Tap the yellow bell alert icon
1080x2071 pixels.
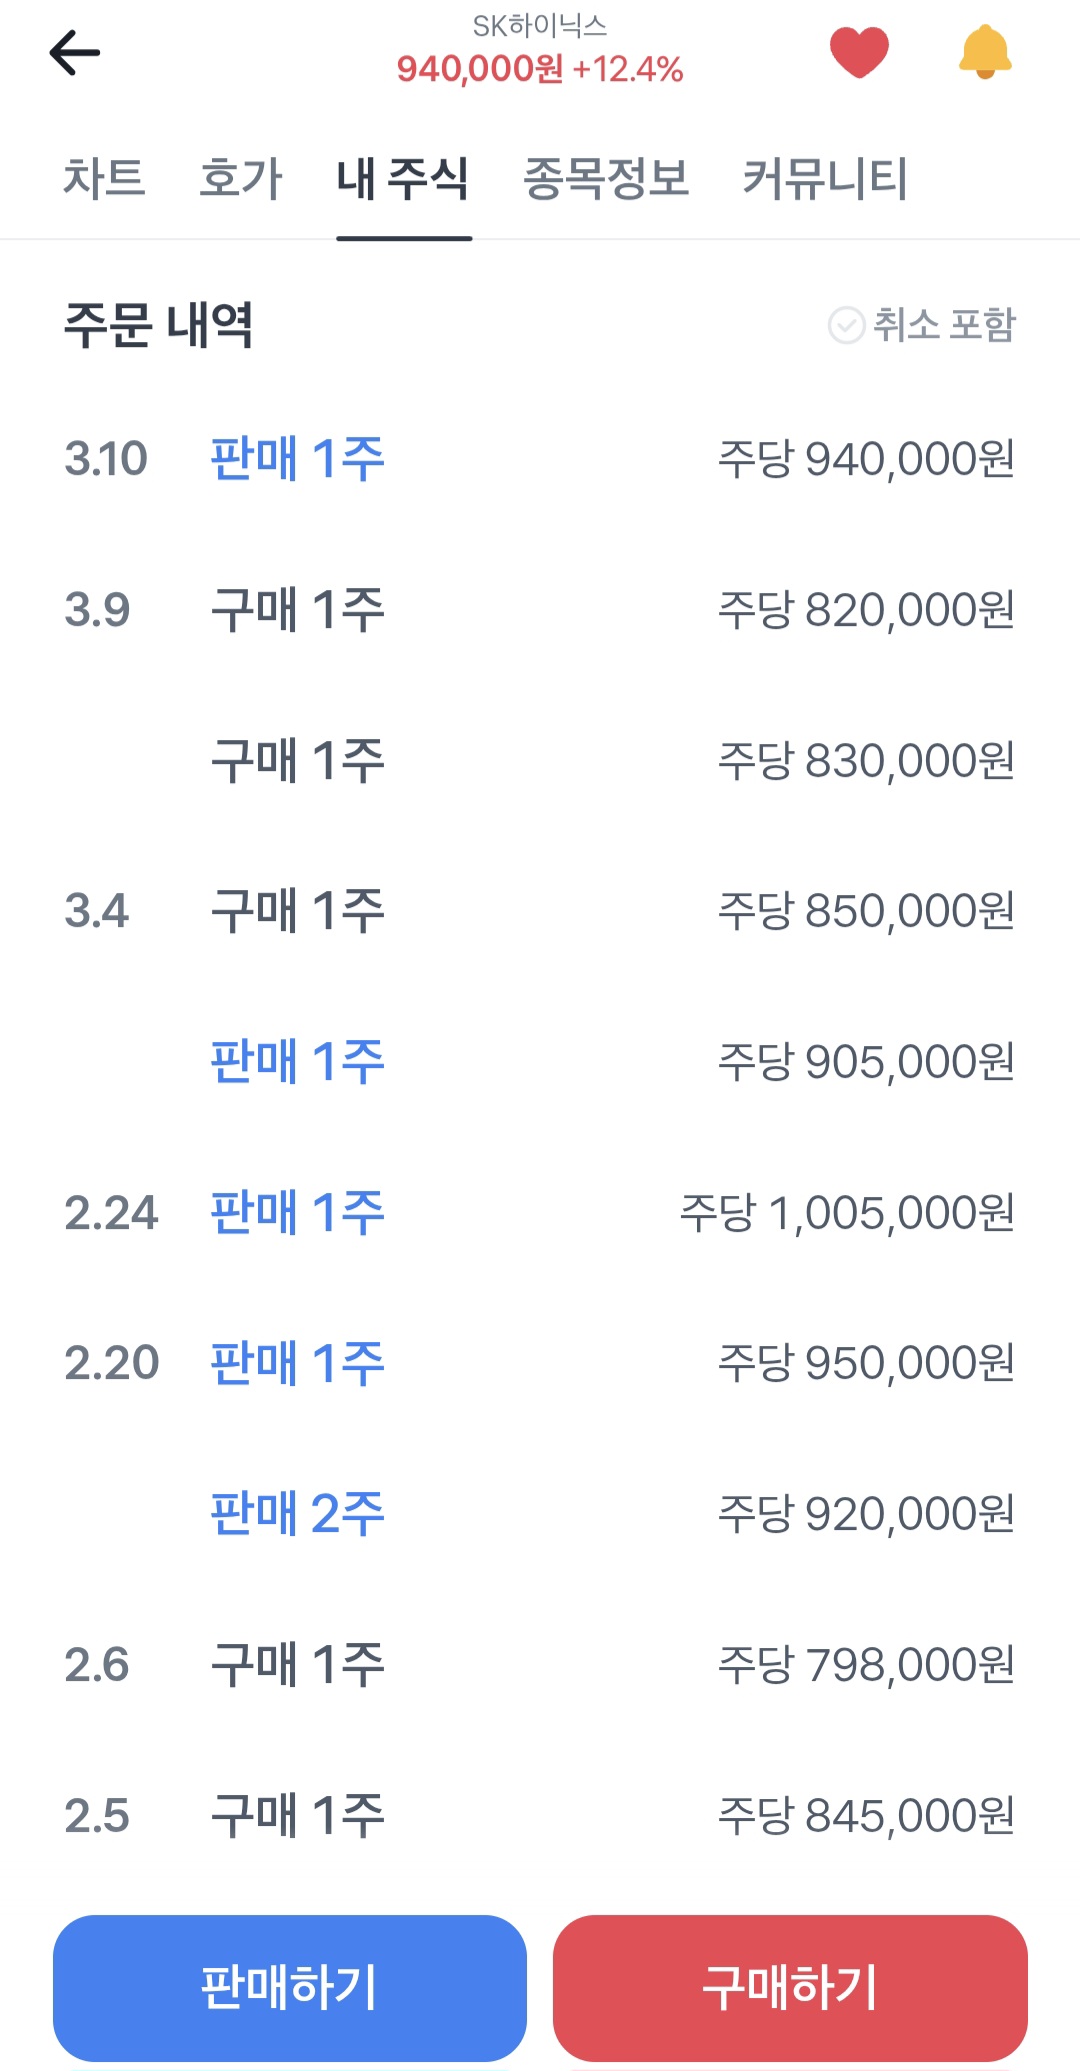tap(985, 52)
